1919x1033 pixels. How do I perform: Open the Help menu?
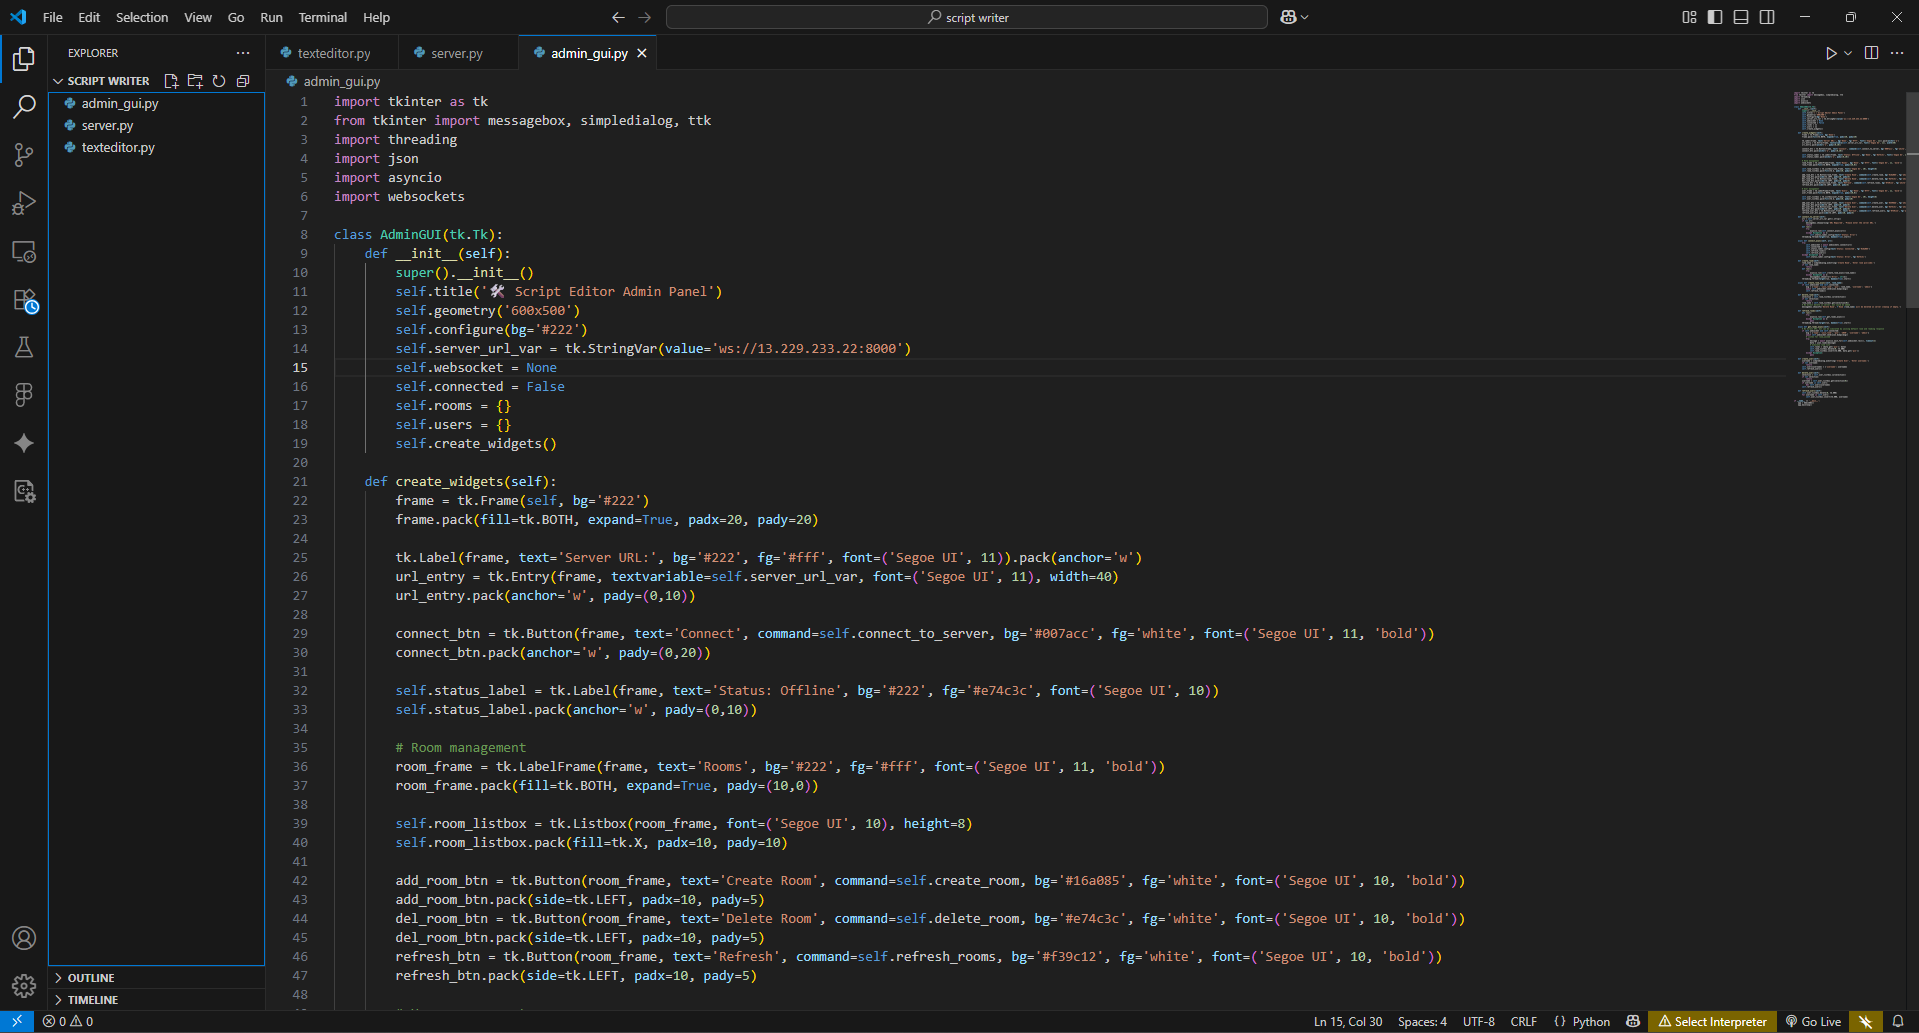click(x=376, y=17)
